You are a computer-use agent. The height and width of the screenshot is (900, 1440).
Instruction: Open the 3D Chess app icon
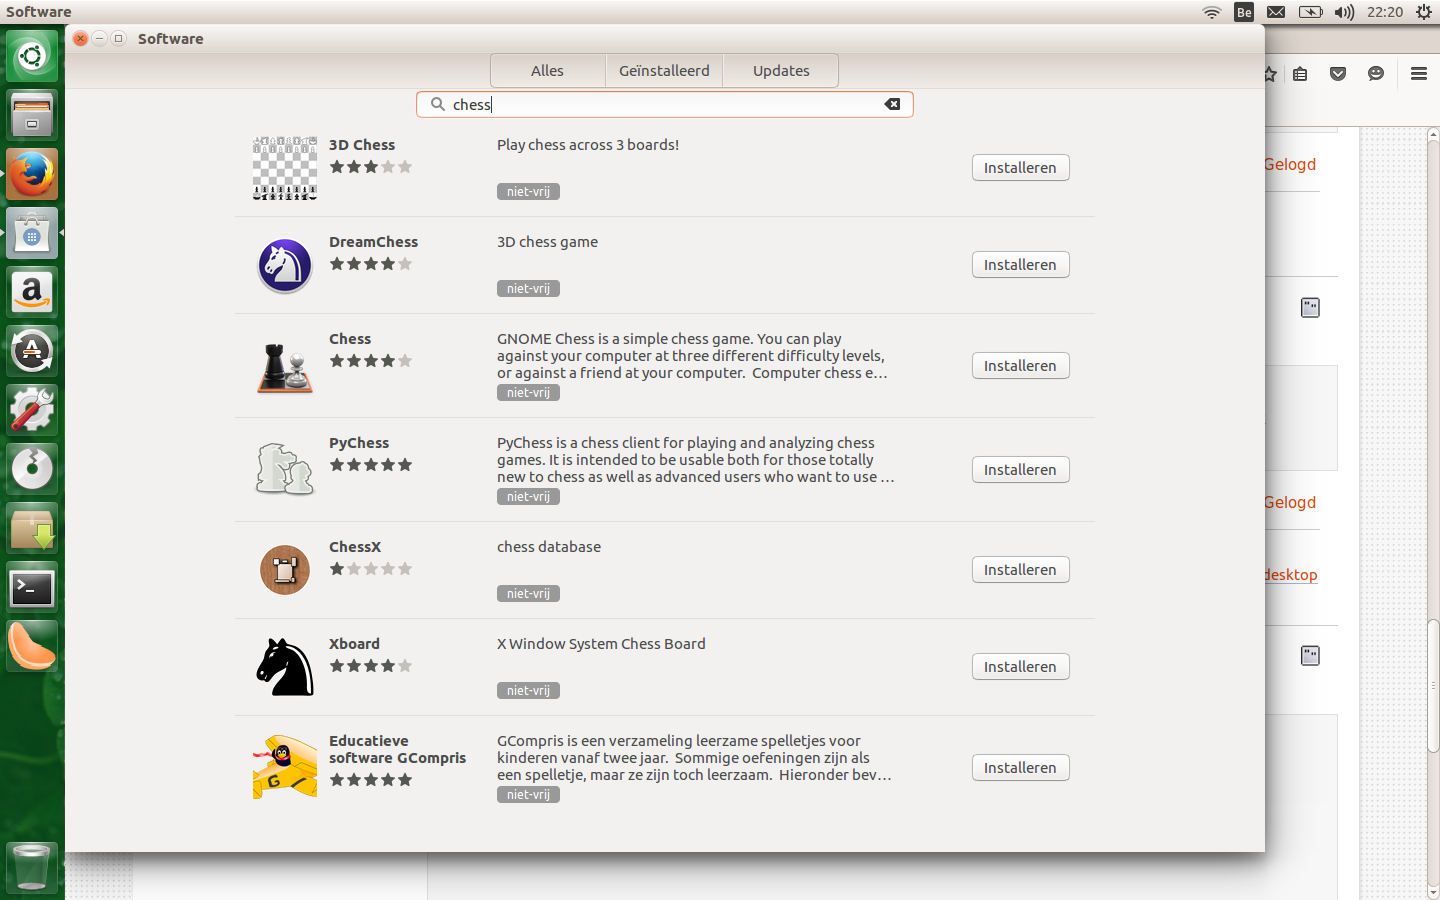coord(285,168)
